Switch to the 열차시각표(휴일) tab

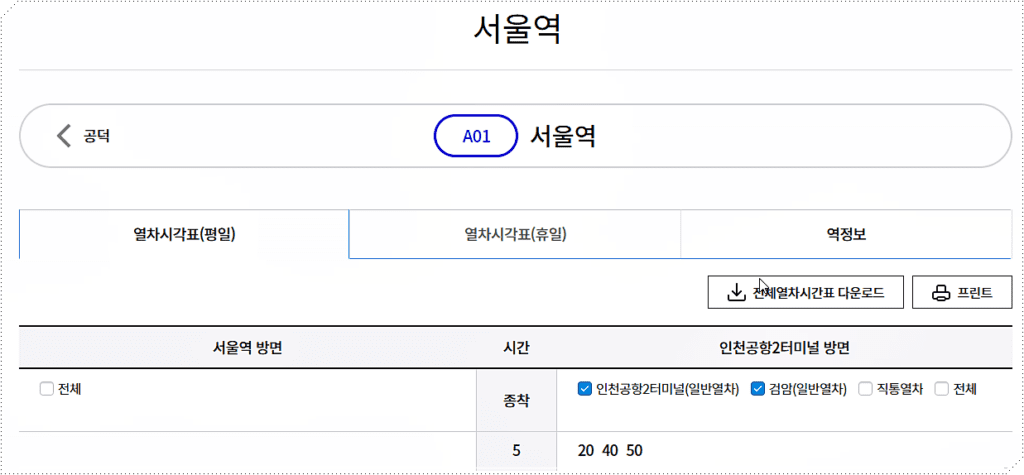coord(515,235)
